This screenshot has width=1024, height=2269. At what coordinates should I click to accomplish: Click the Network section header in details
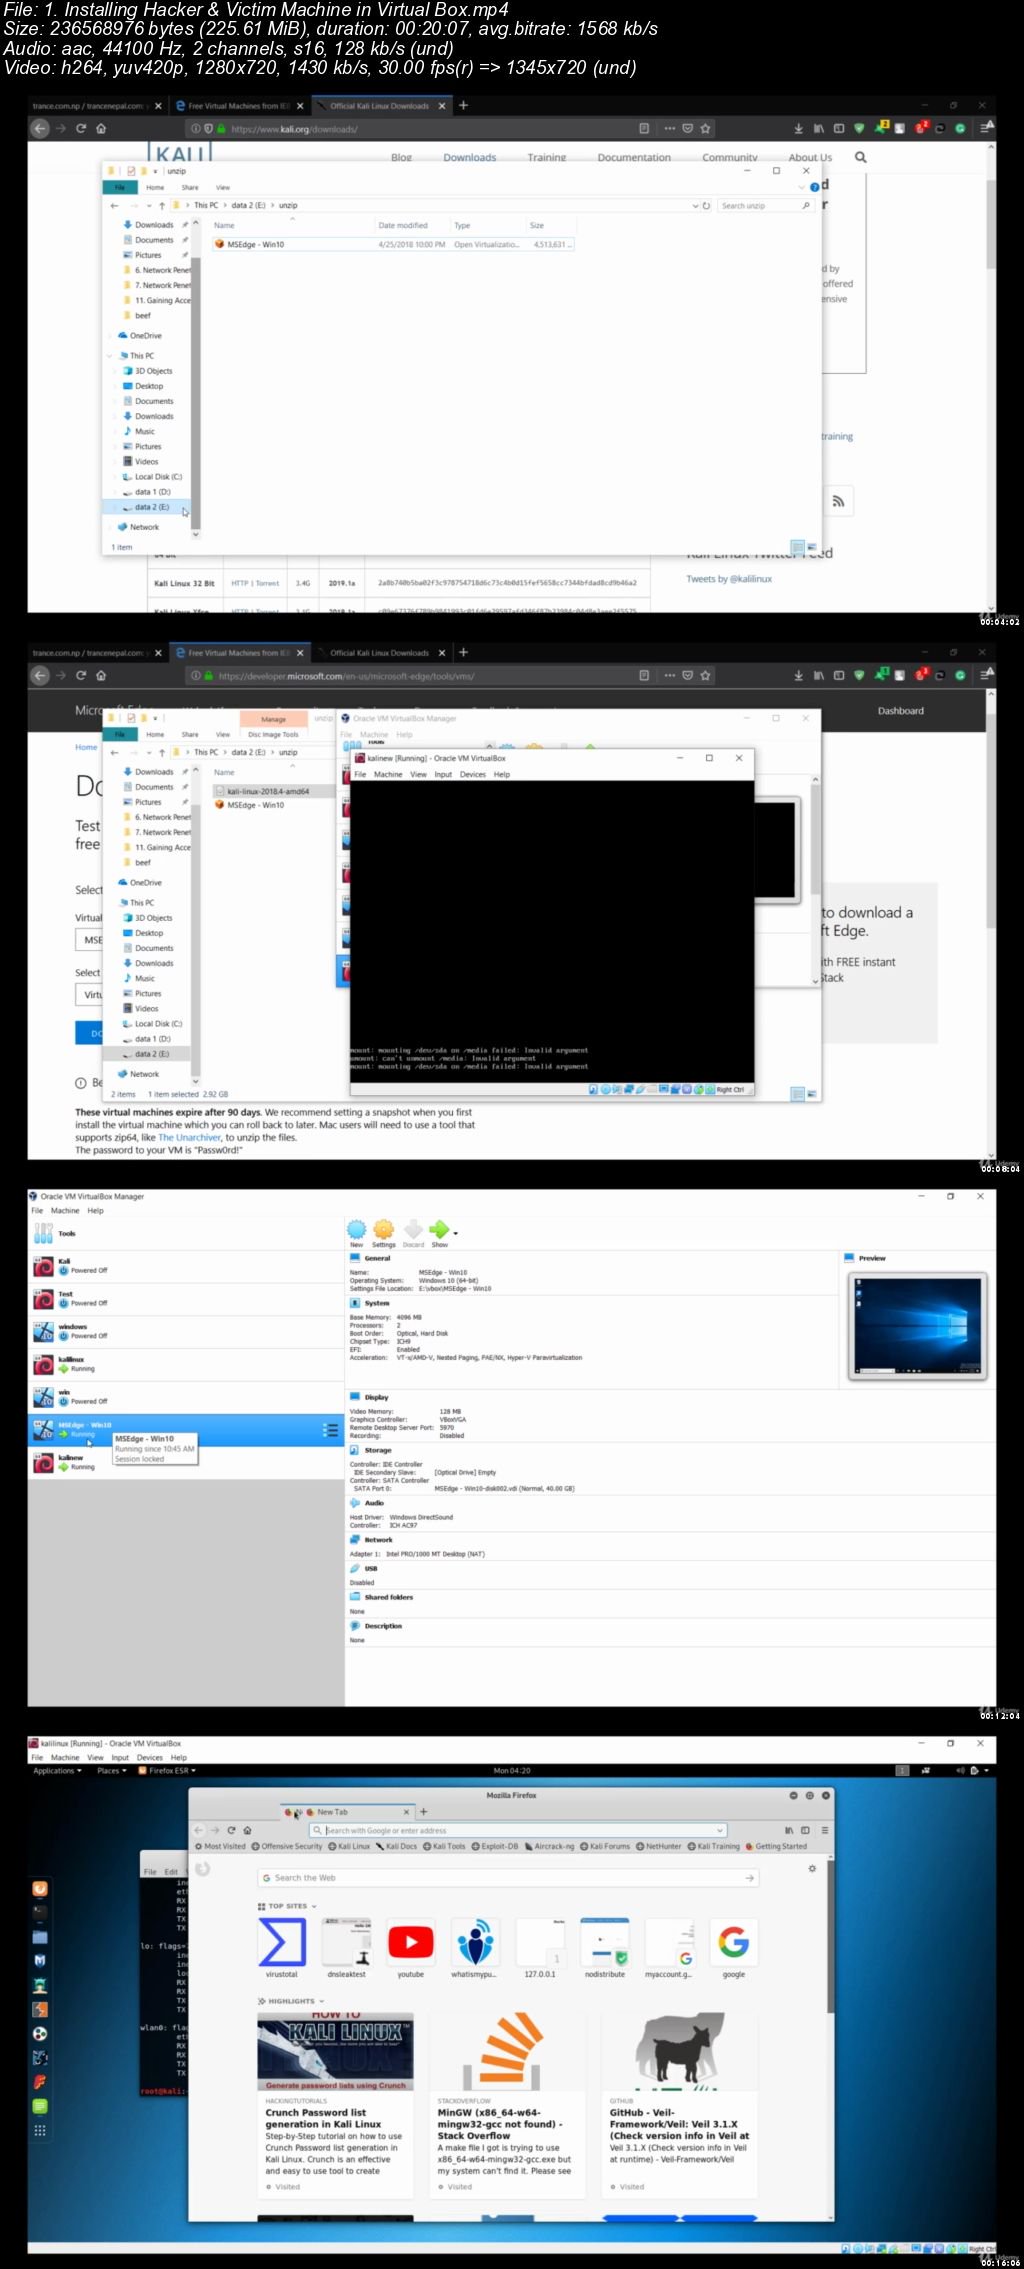click(378, 1540)
